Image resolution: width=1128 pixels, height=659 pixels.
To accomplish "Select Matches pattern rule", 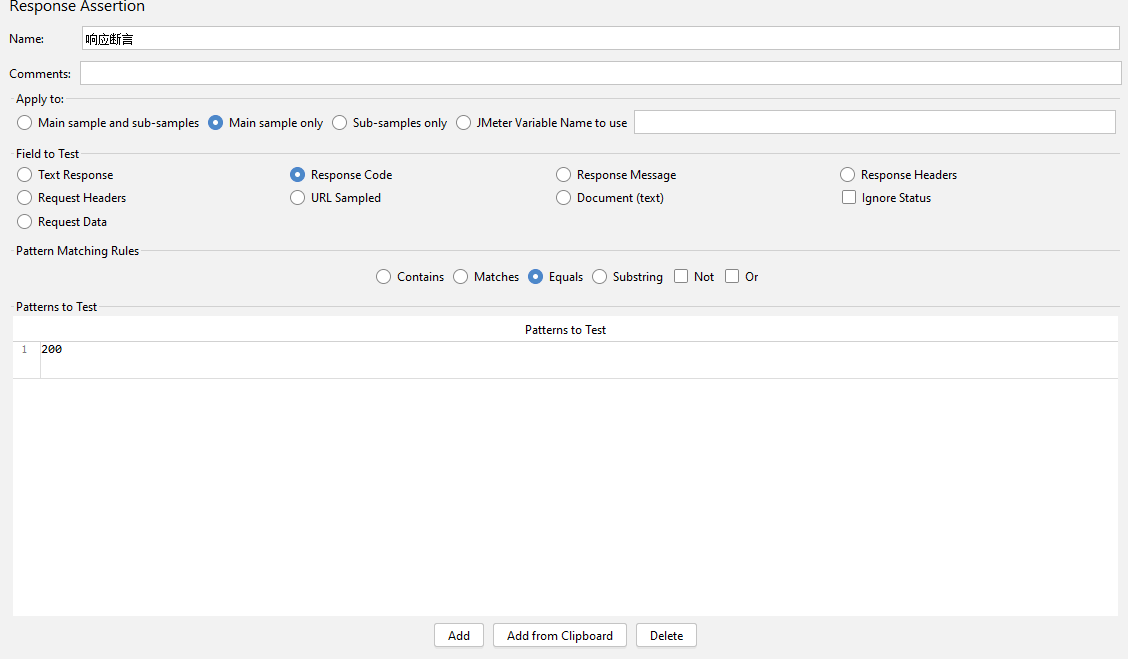I will [x=460, y=277].
